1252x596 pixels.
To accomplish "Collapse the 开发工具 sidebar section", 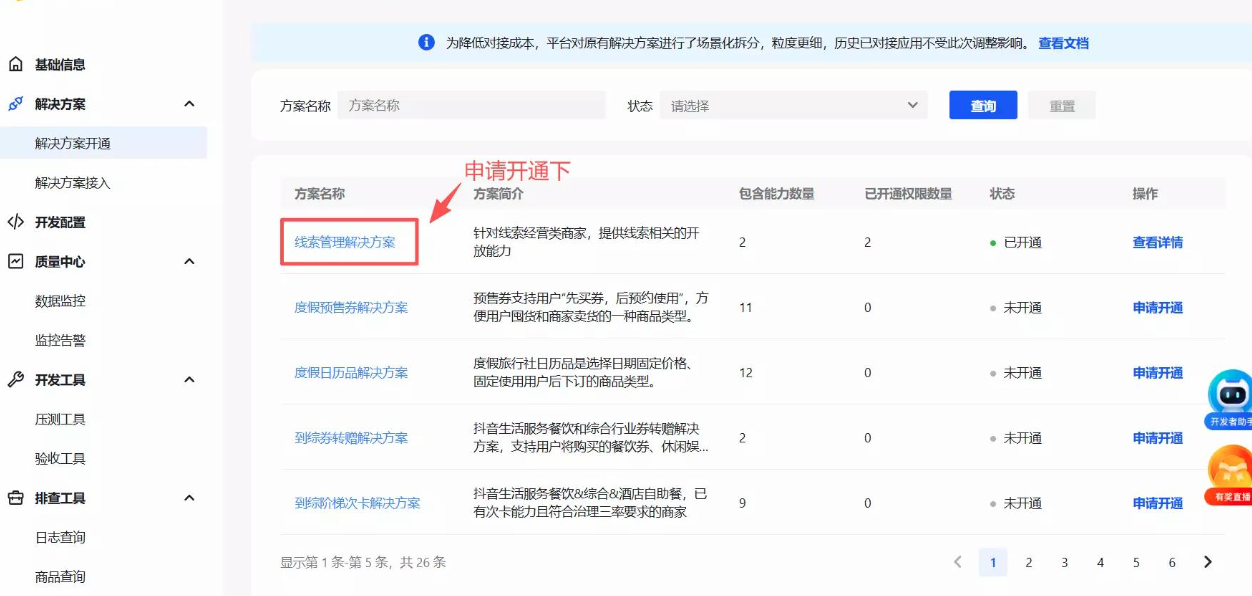I will (x=189, y=380).
